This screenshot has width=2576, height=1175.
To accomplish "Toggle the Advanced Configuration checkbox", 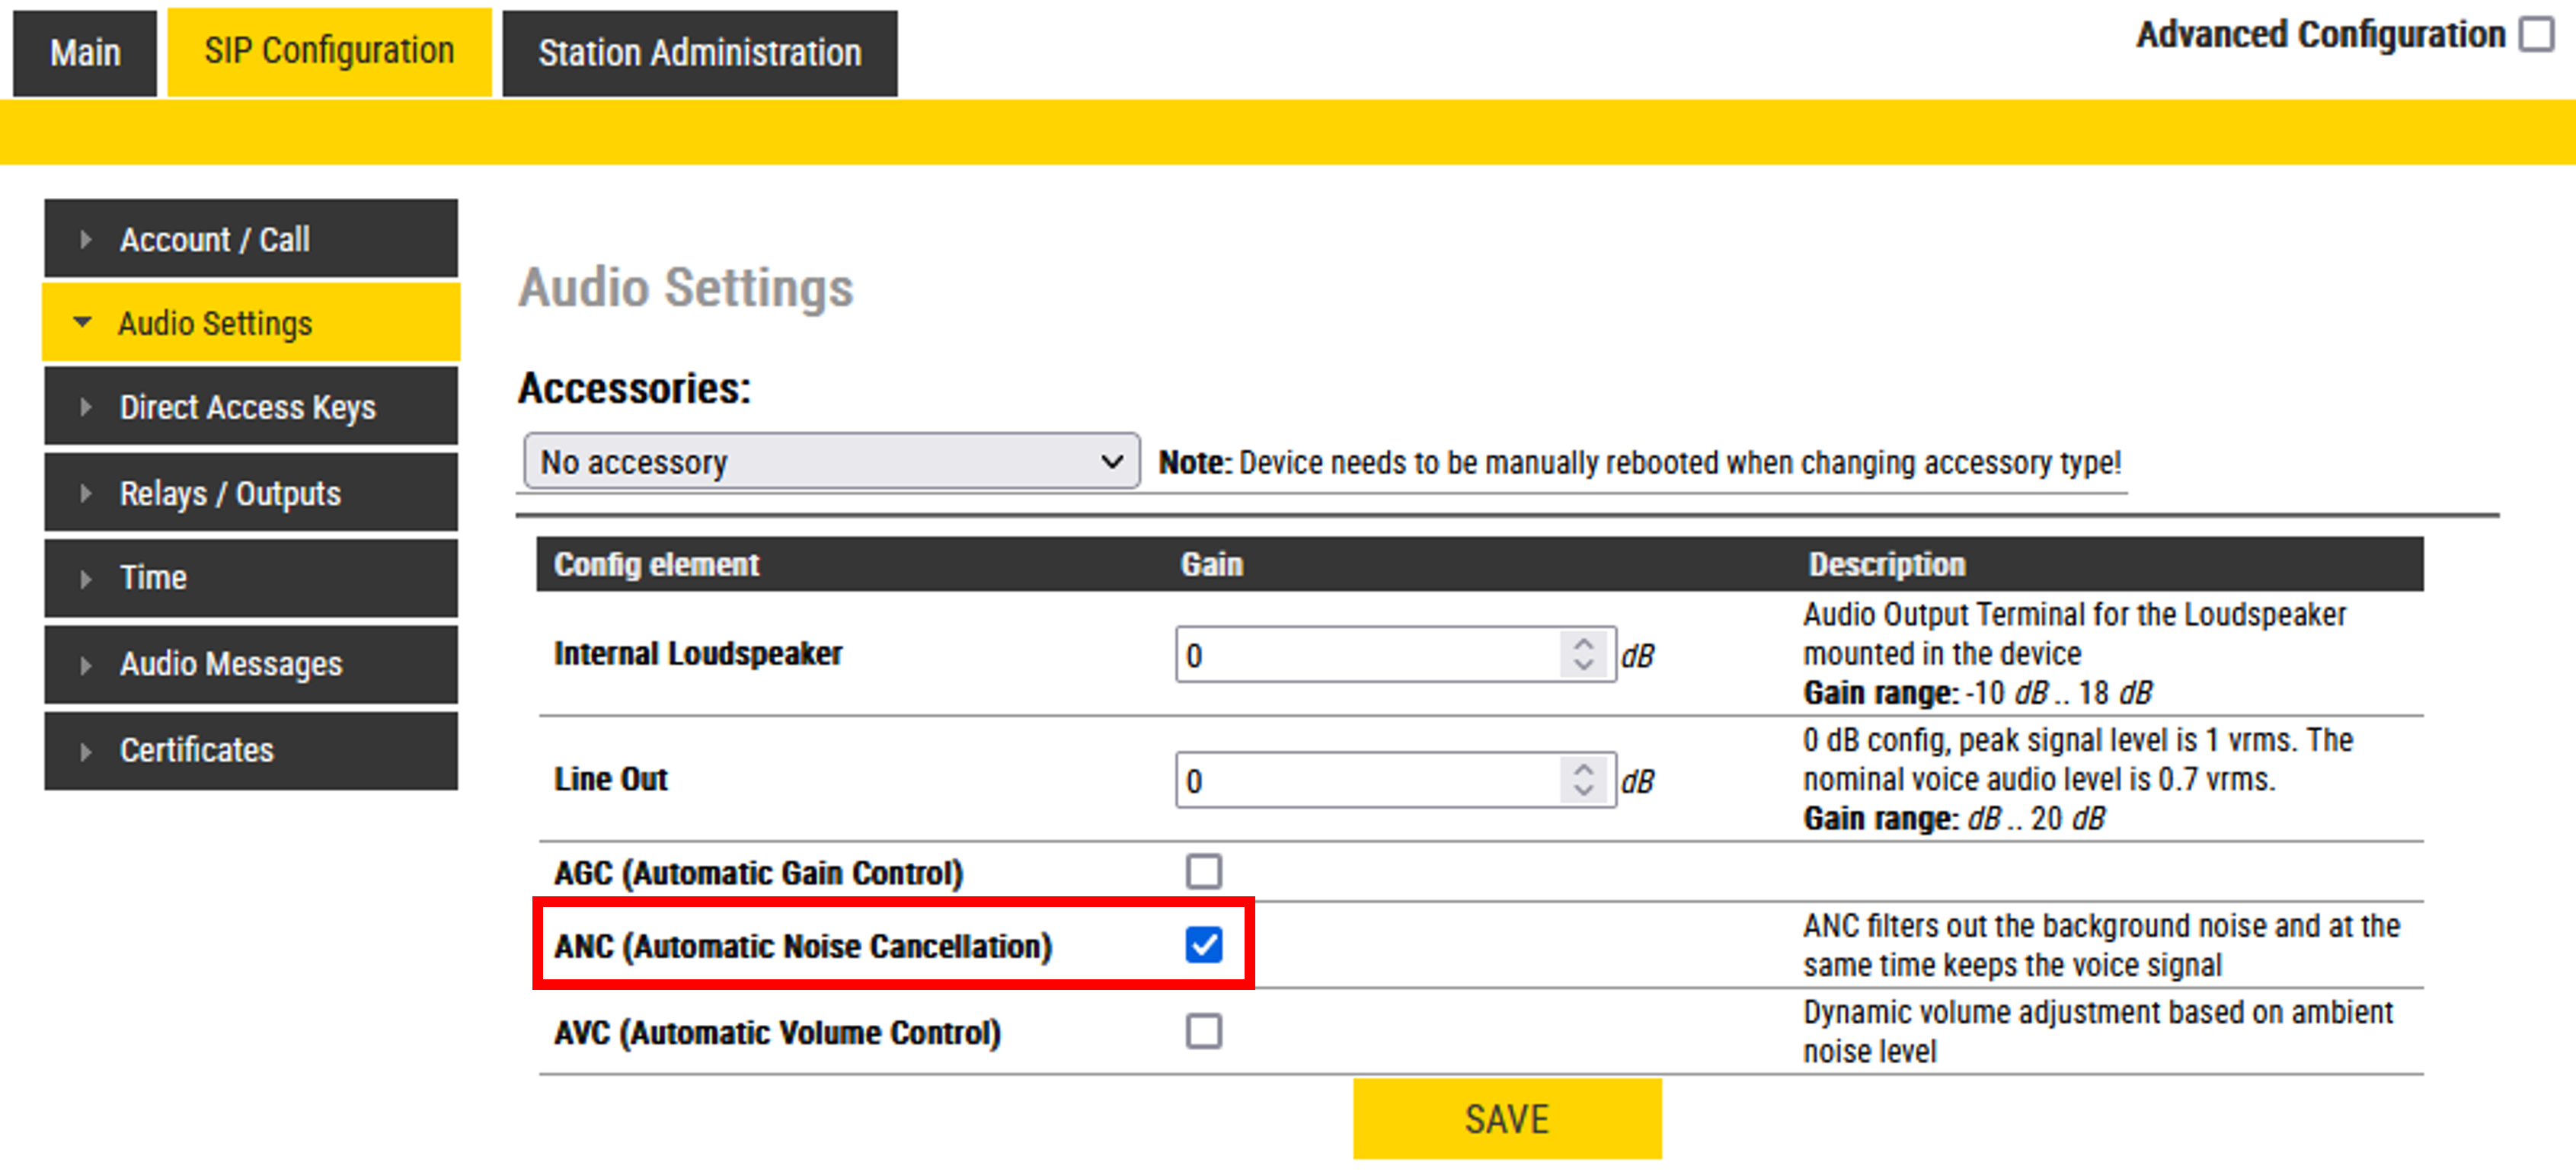I will click(2536, 35).
